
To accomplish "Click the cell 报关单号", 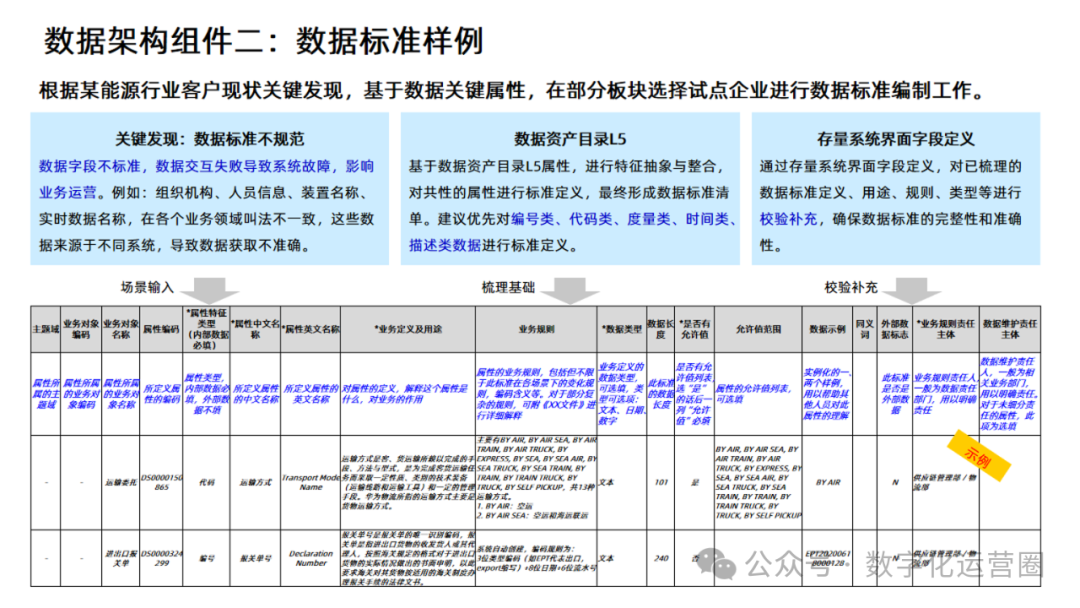I will [256, 558].
